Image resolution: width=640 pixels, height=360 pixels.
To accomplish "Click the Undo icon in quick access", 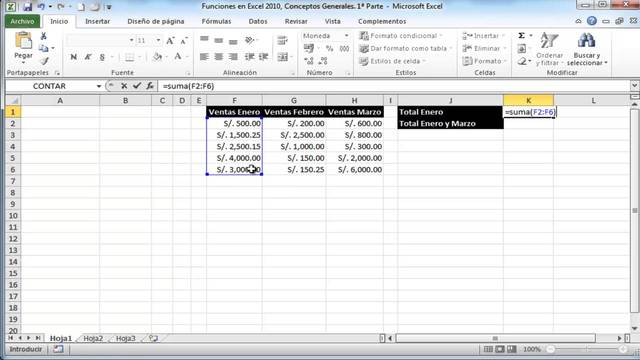I will click(41, 7).
